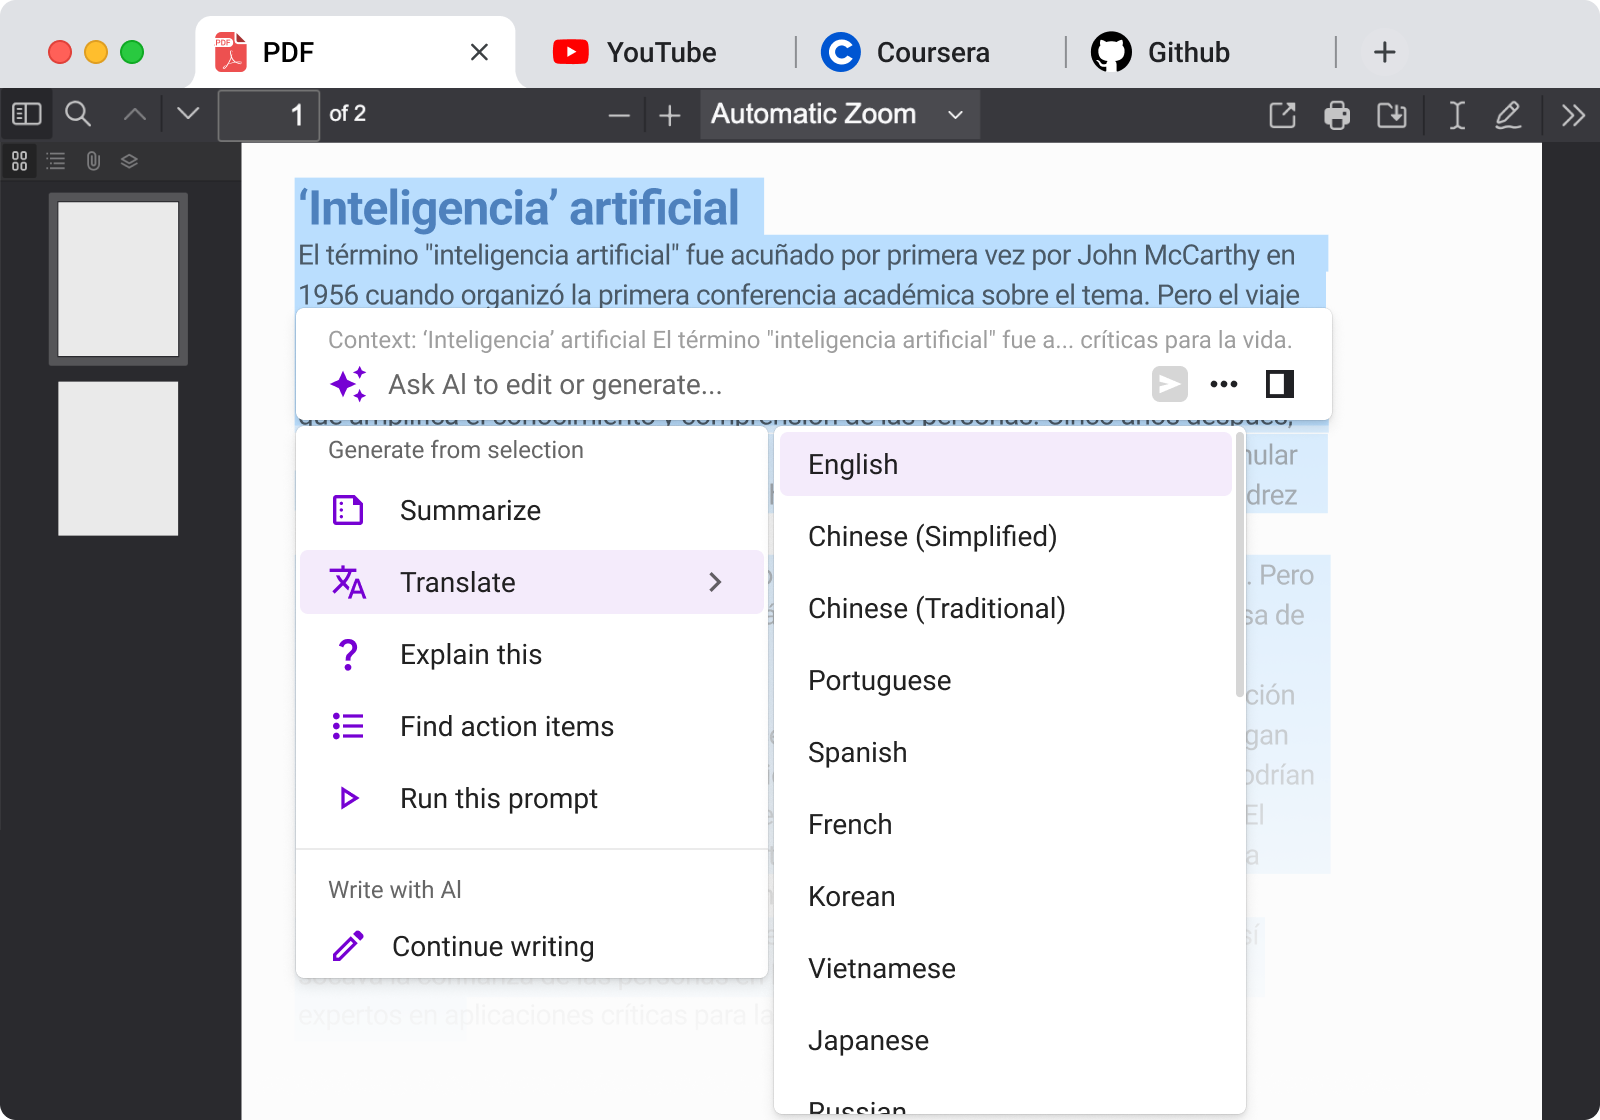Translate to Korean
This screenshot has width=1600, height=1120.
(1006, 896)
